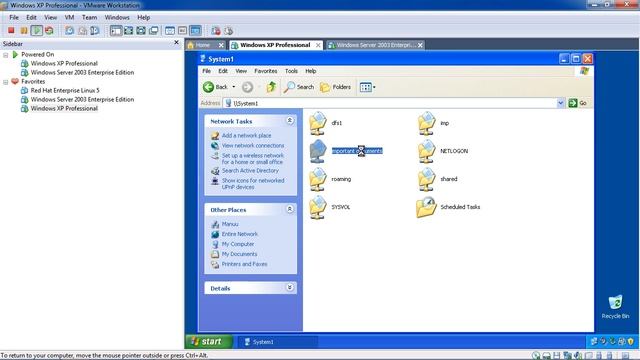Toggle the Folders pane button
This screenshot has width=640, height=360.
coord(336,87)
